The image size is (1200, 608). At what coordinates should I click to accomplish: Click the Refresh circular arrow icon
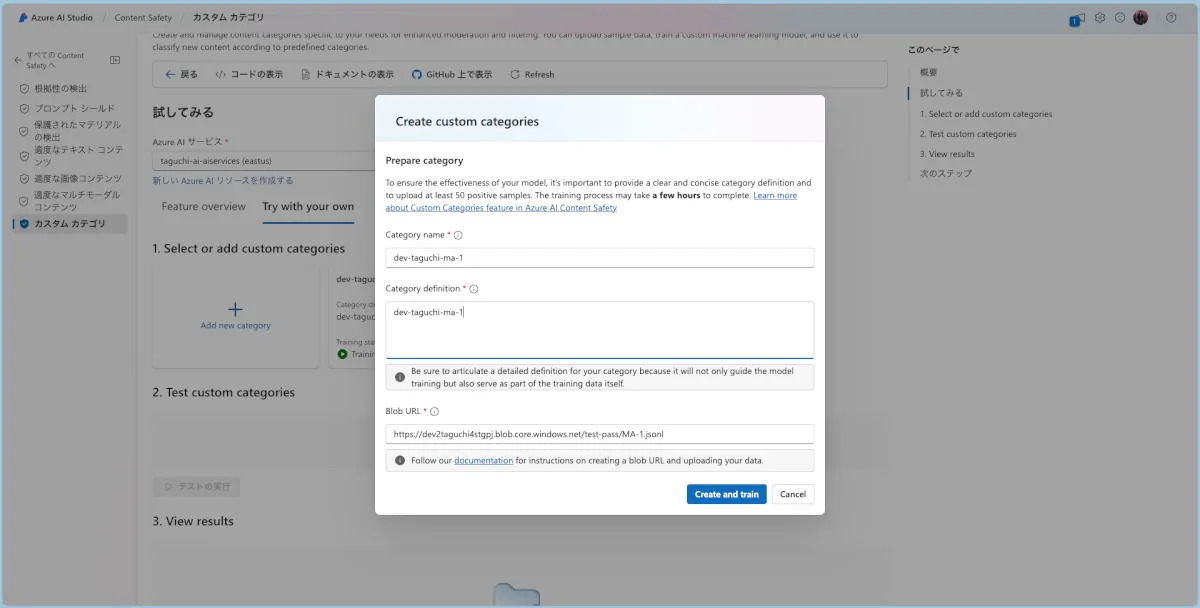coord(515,74)
